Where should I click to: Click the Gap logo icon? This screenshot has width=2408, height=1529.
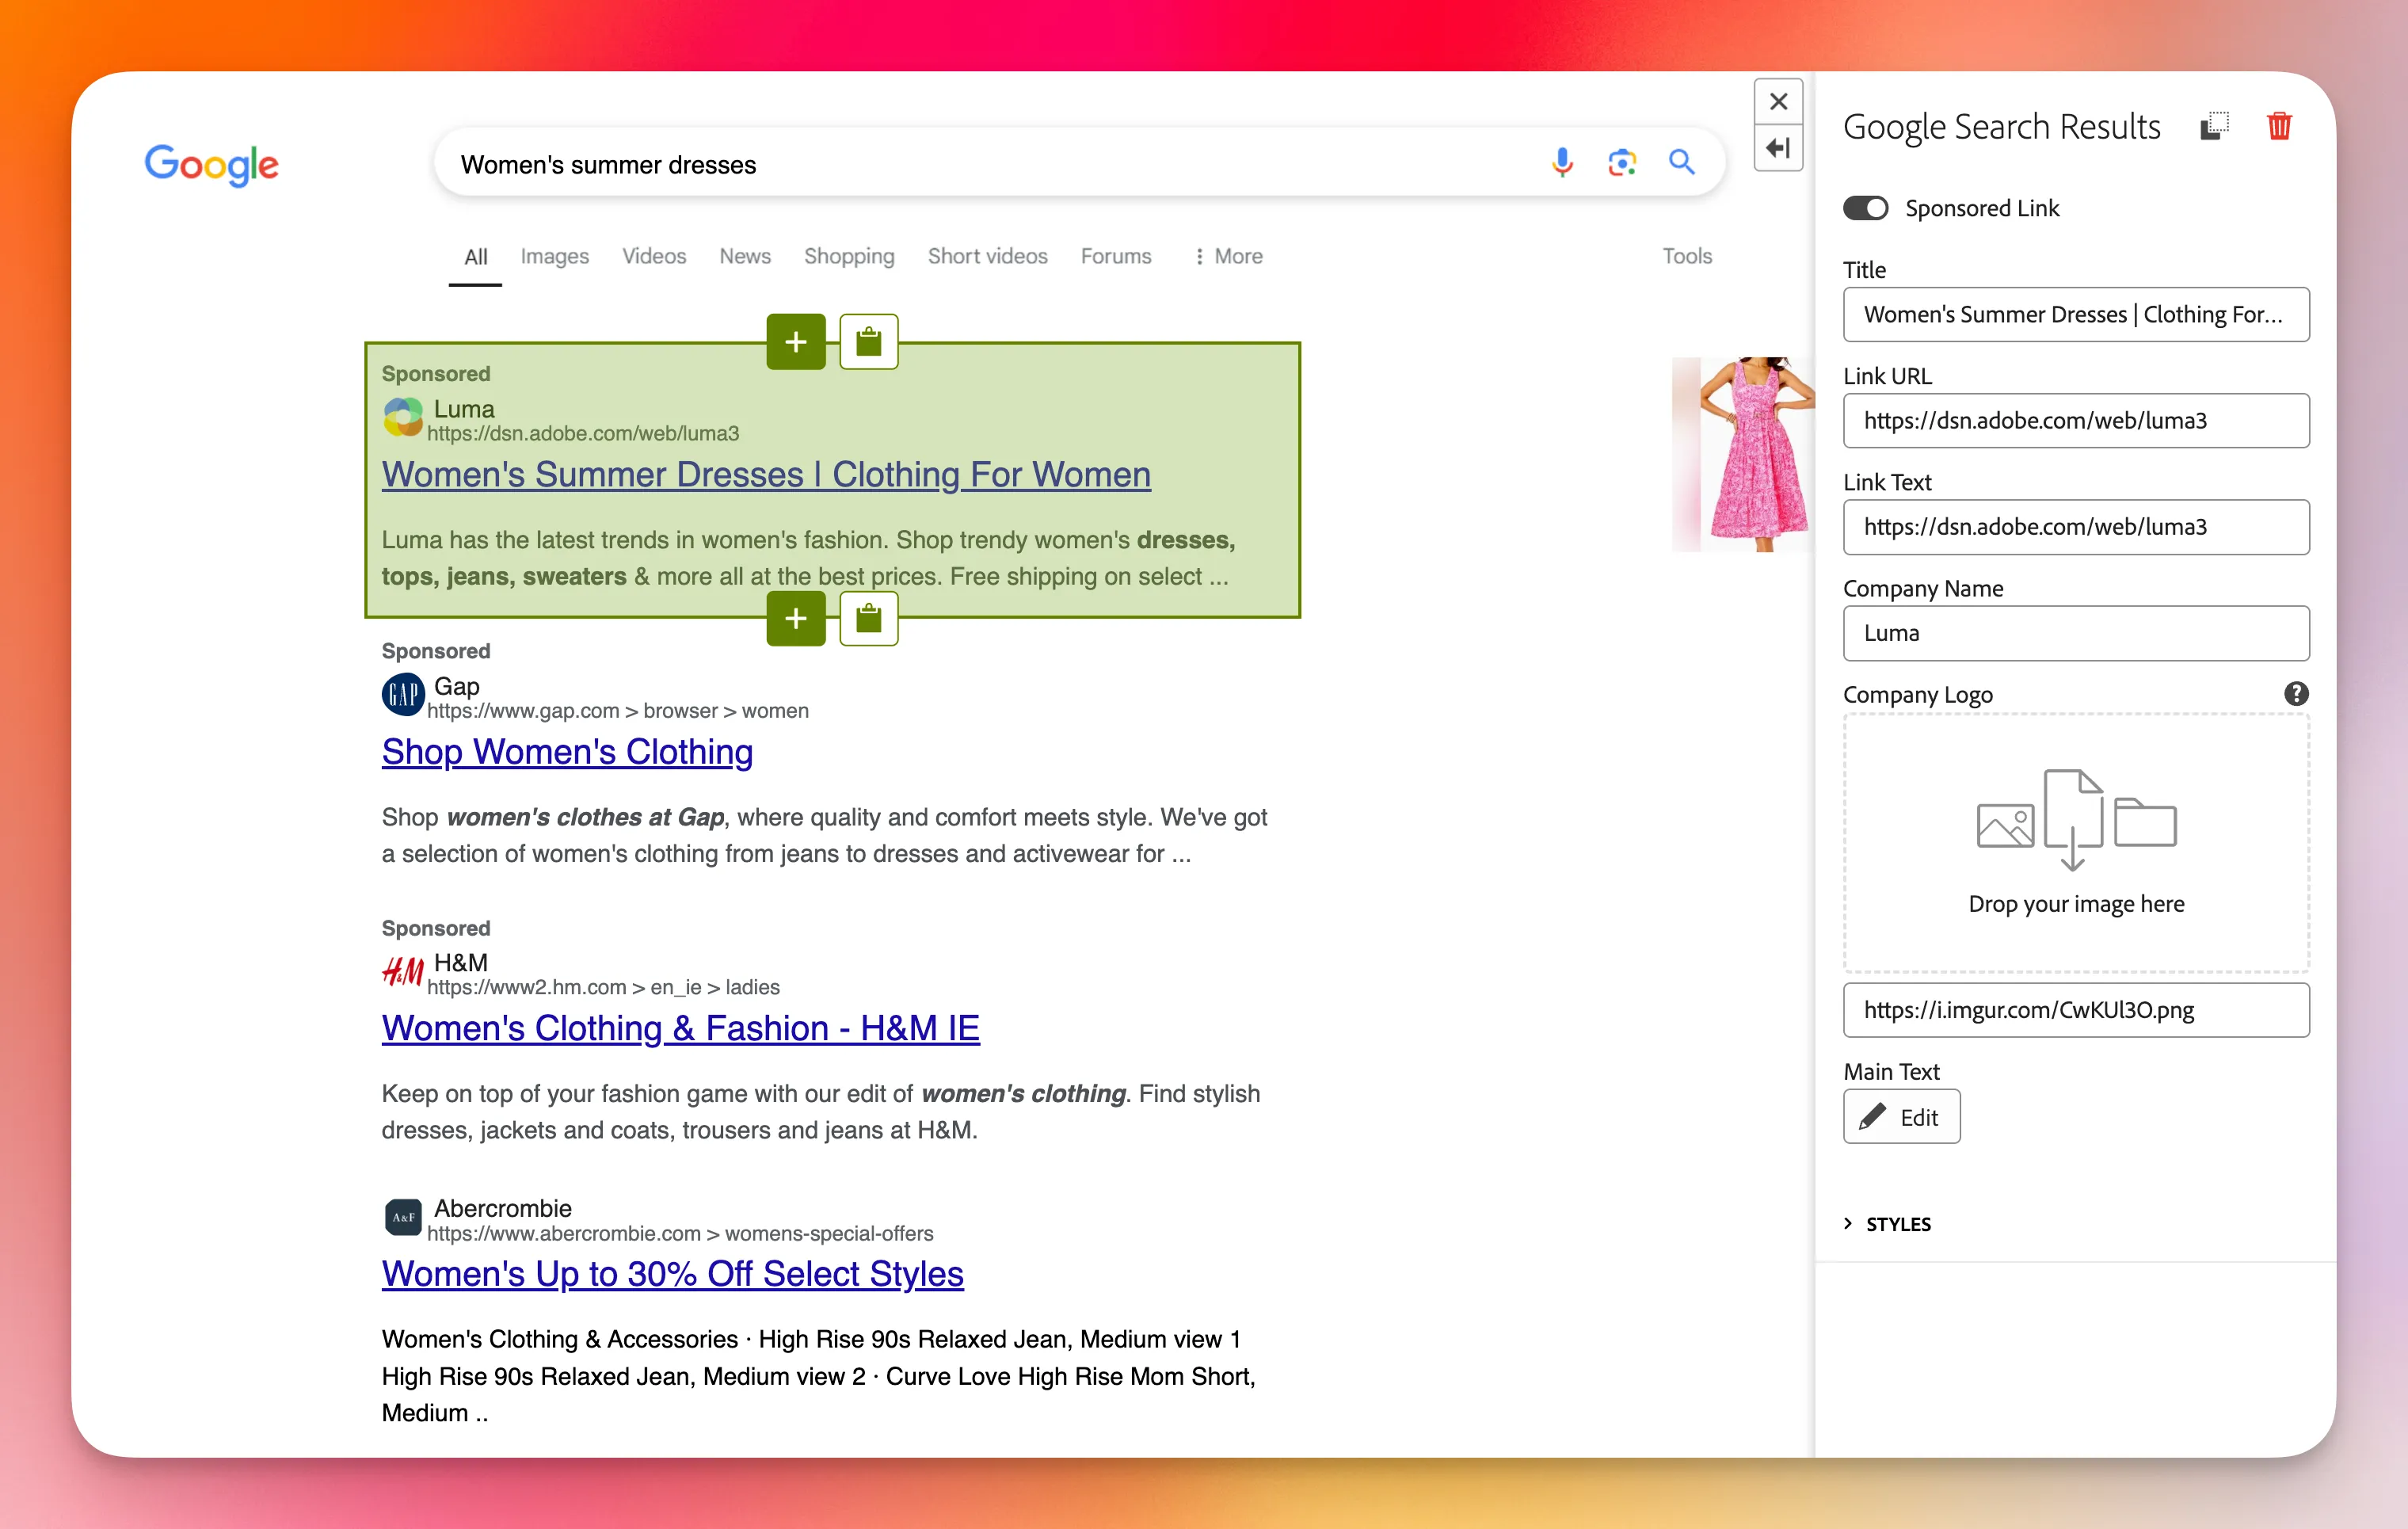(x=403, y=694)
